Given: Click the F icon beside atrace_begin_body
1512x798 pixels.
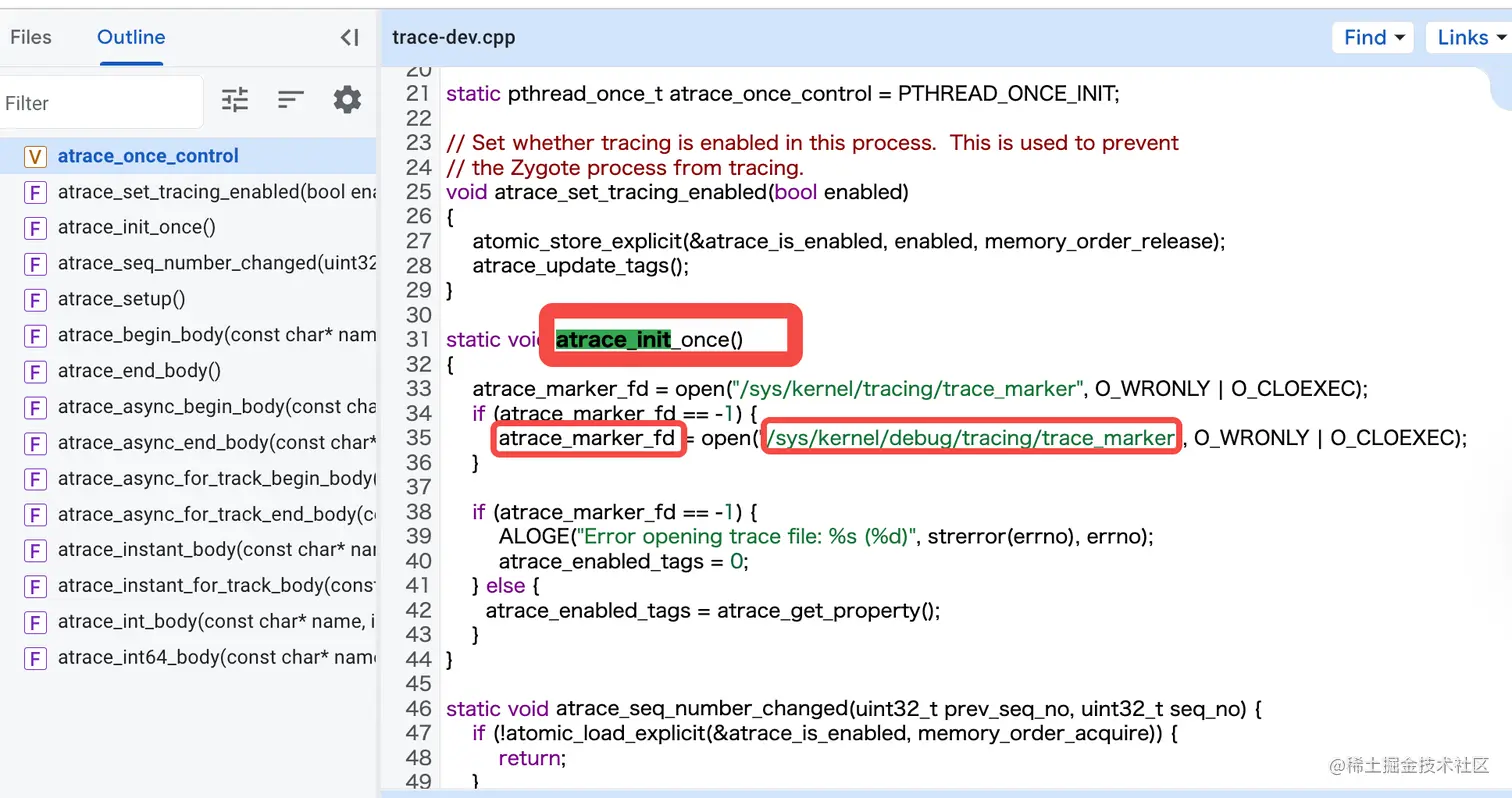Looking at the screenshot, I should tap(35, 336).
